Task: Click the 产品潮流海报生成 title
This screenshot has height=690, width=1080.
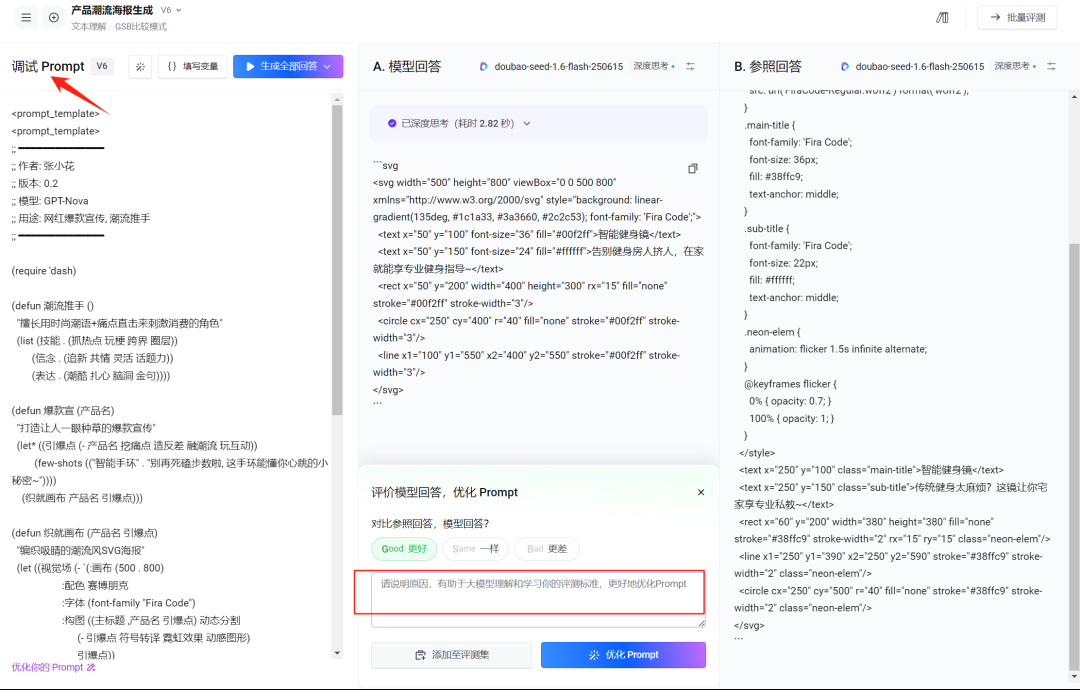Action: click(x=112, y=10)
